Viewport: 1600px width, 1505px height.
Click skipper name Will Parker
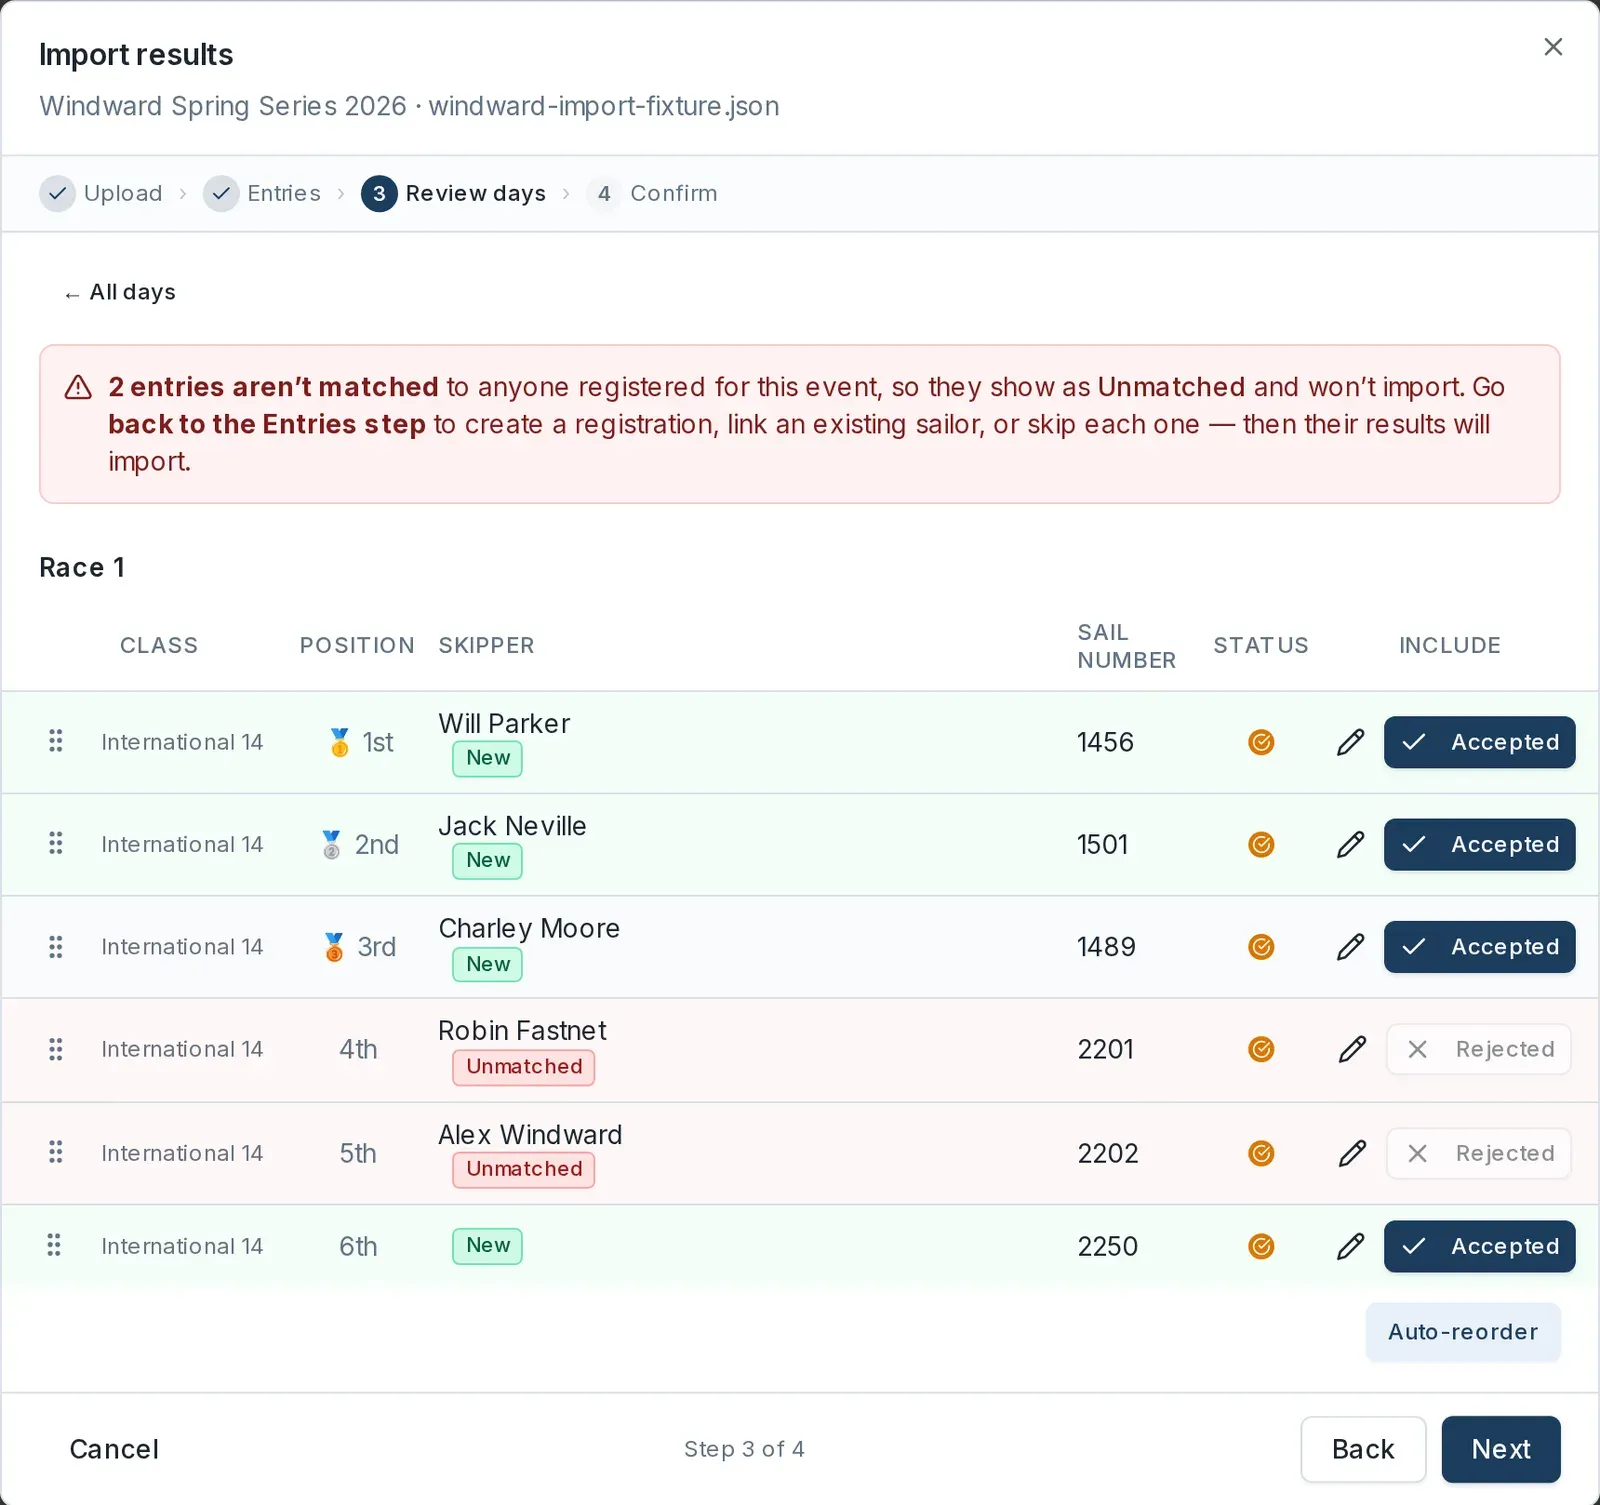pyautogui.click(x=504, y=724)
